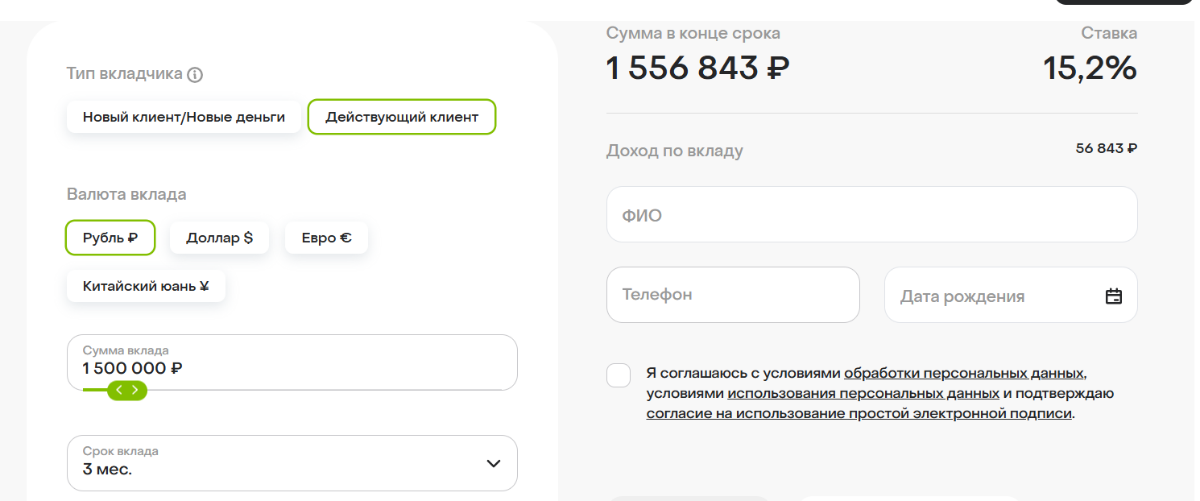Click the 15,2% rate value
This screenshot has height=501, width=1200.
tap(1089, 68)
